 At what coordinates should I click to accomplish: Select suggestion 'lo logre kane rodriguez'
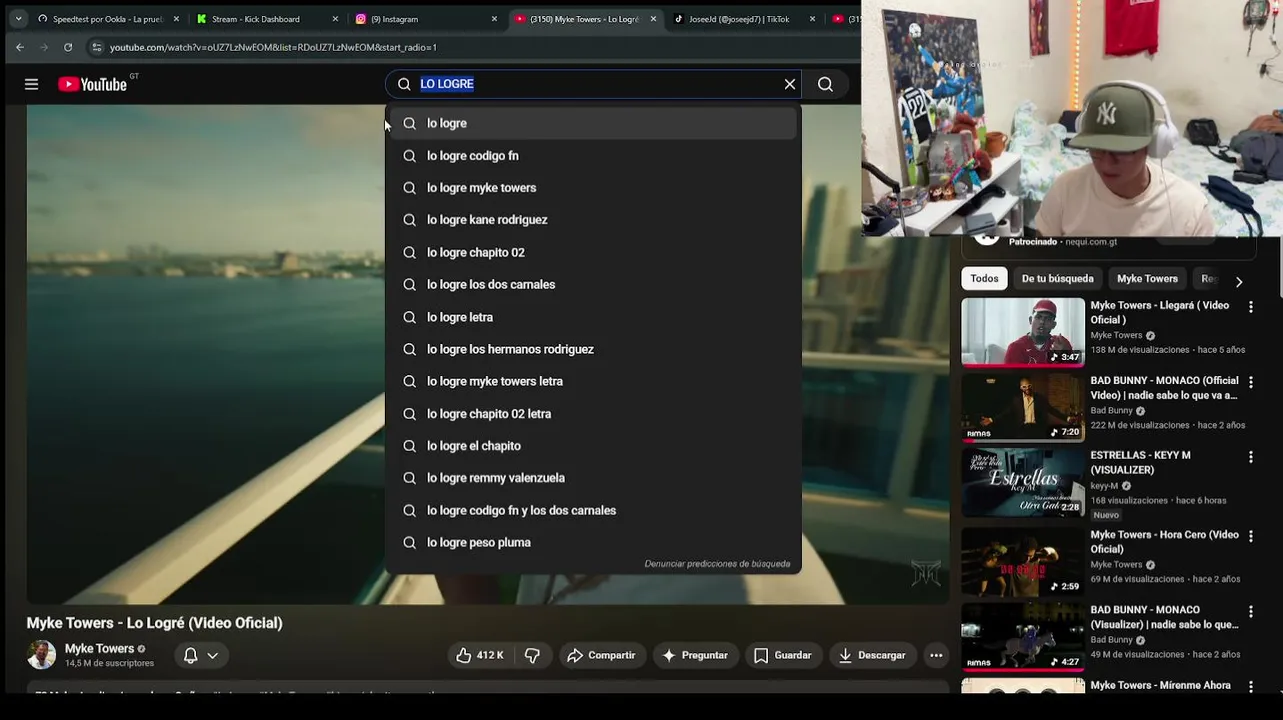click(x=593, y=220)
